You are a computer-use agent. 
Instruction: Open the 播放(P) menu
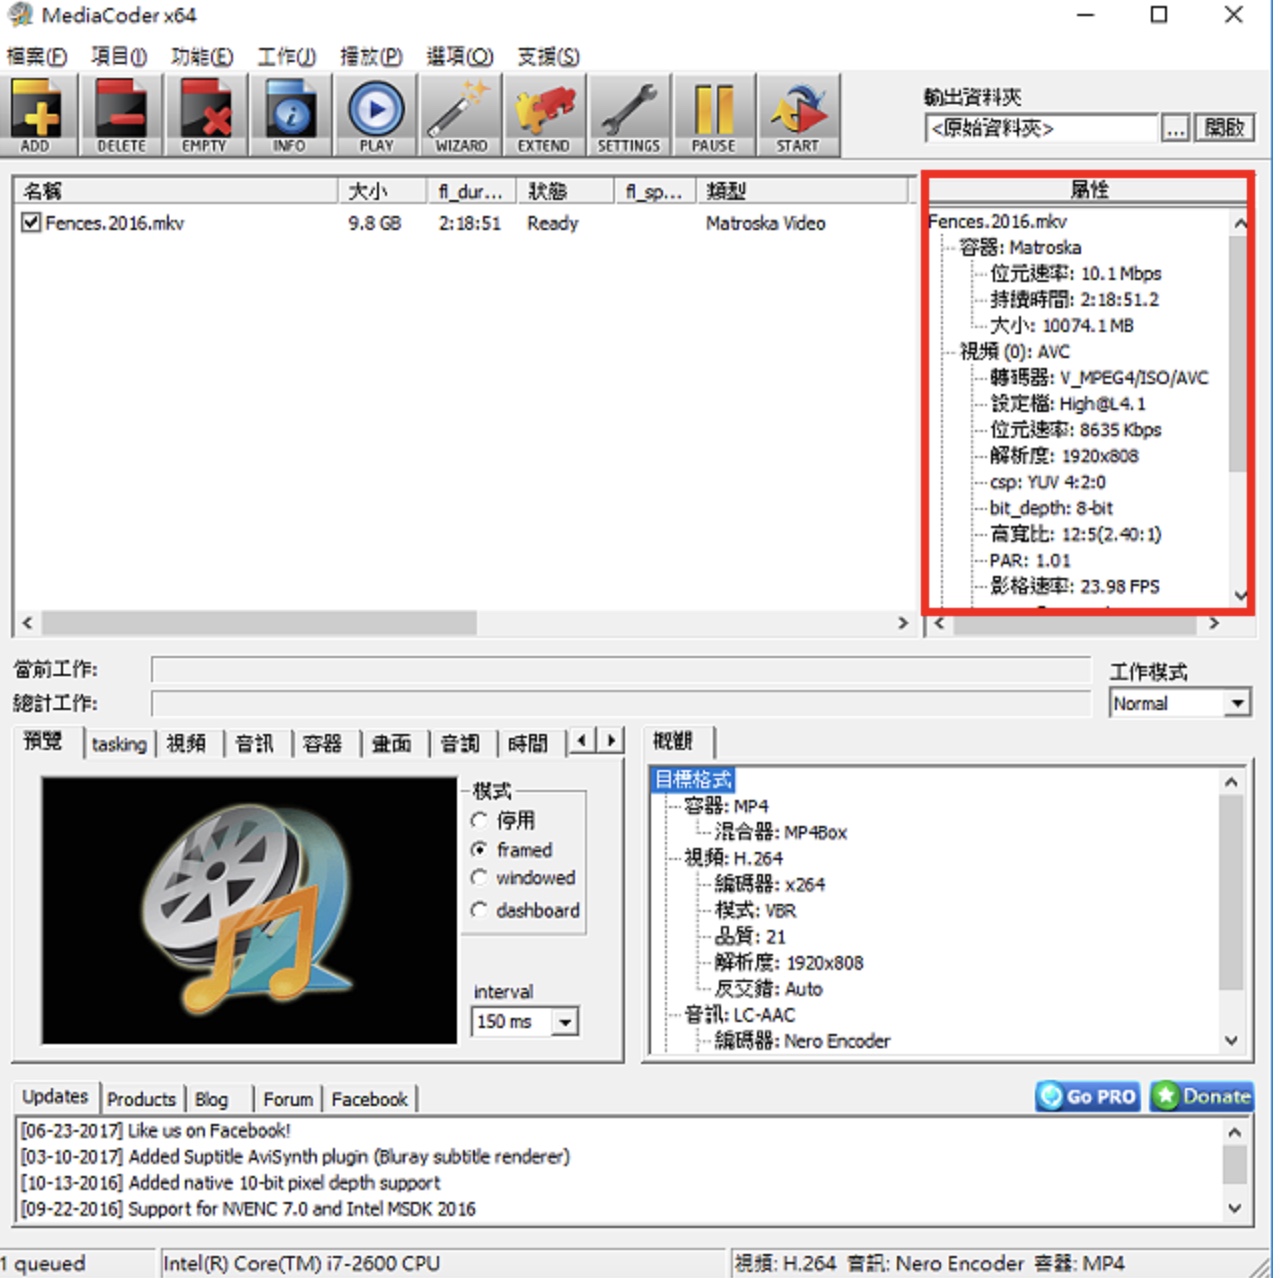pos(371,56)
